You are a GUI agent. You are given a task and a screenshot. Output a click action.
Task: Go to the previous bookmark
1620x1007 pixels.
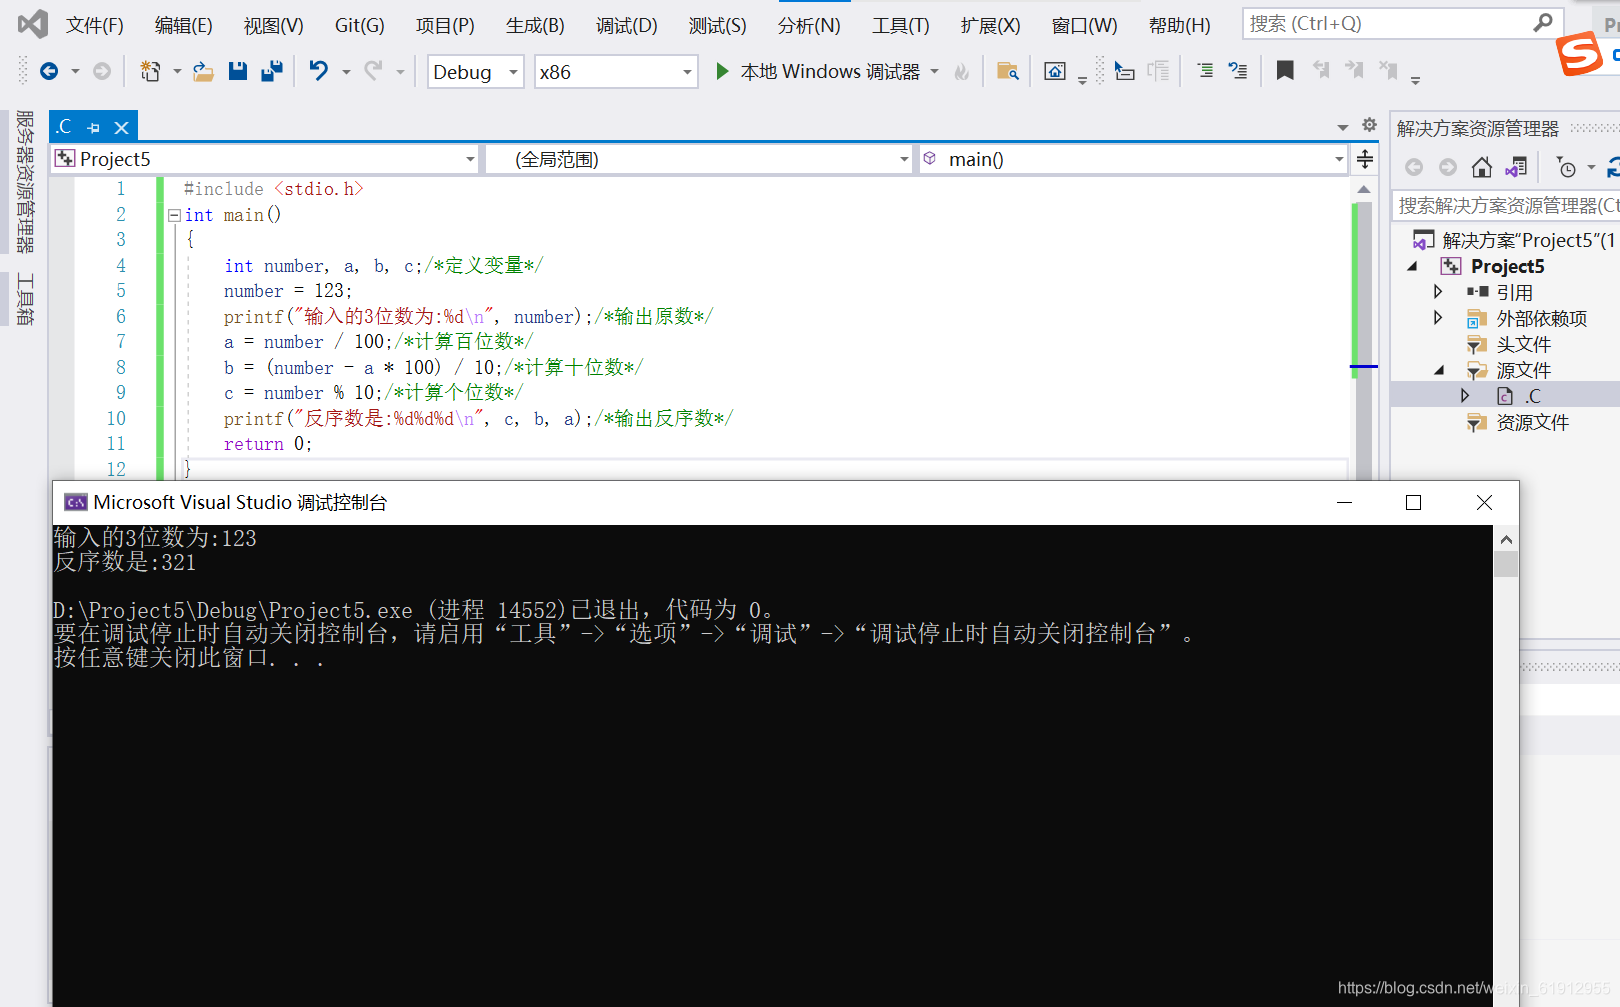pyautogui.click(x=1321, y=70)
